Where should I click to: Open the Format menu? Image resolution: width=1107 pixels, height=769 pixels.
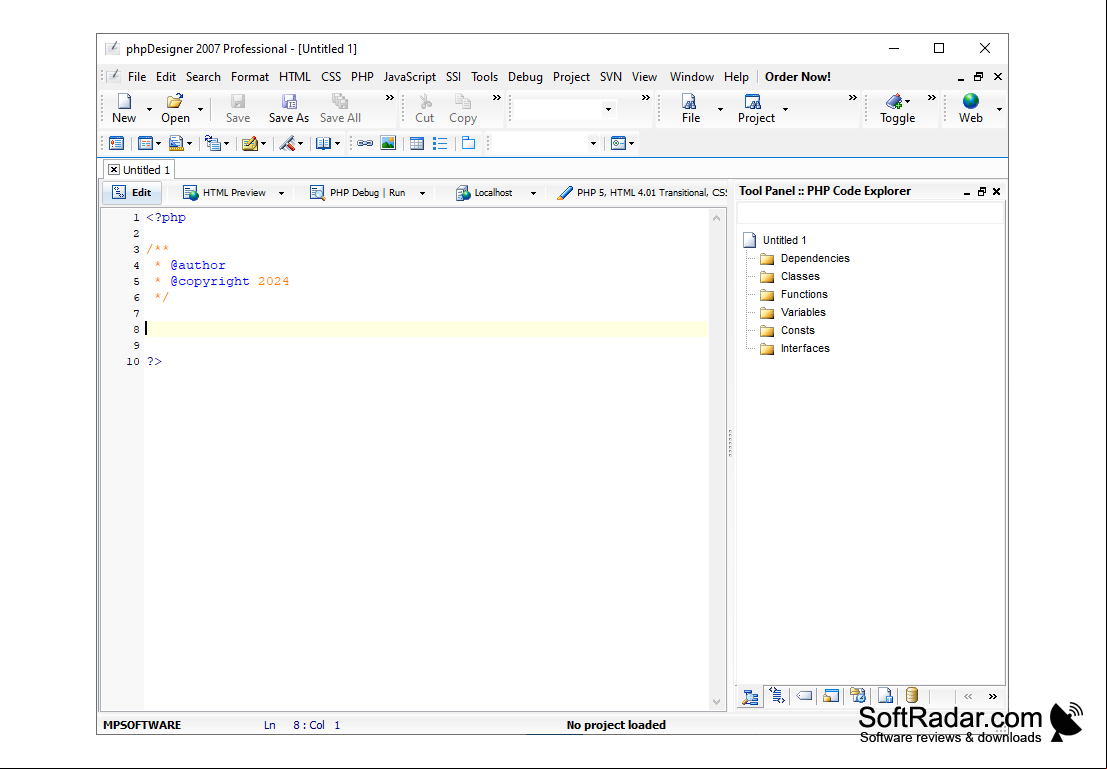point(250,77)
